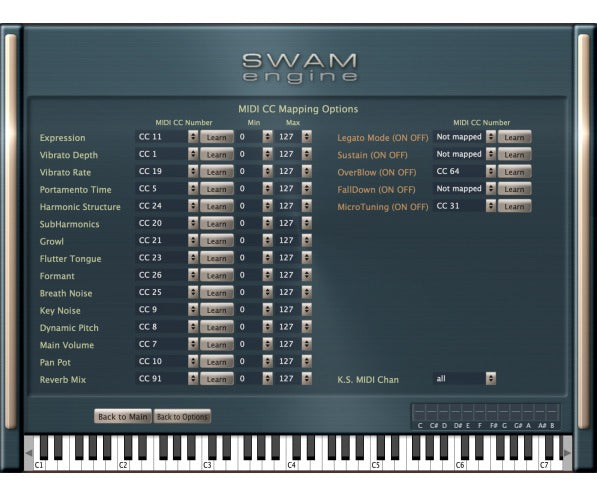Click Learn for Sustain (ON OFF)
Viewport: 597px width, 497px height.
coord(514,154)
